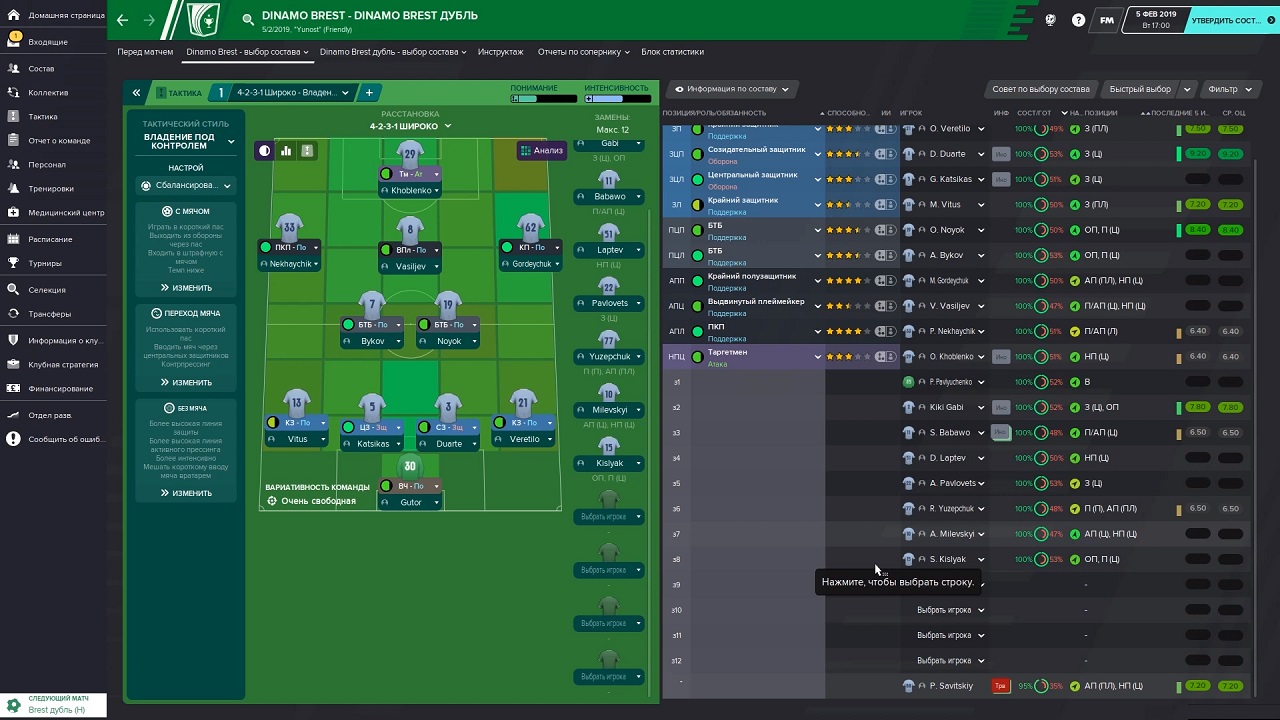Image resolution: width=1280 pixels, height=720 pixels.
Task: Click the back navigation arrow
Action: [x=123, y=20]
